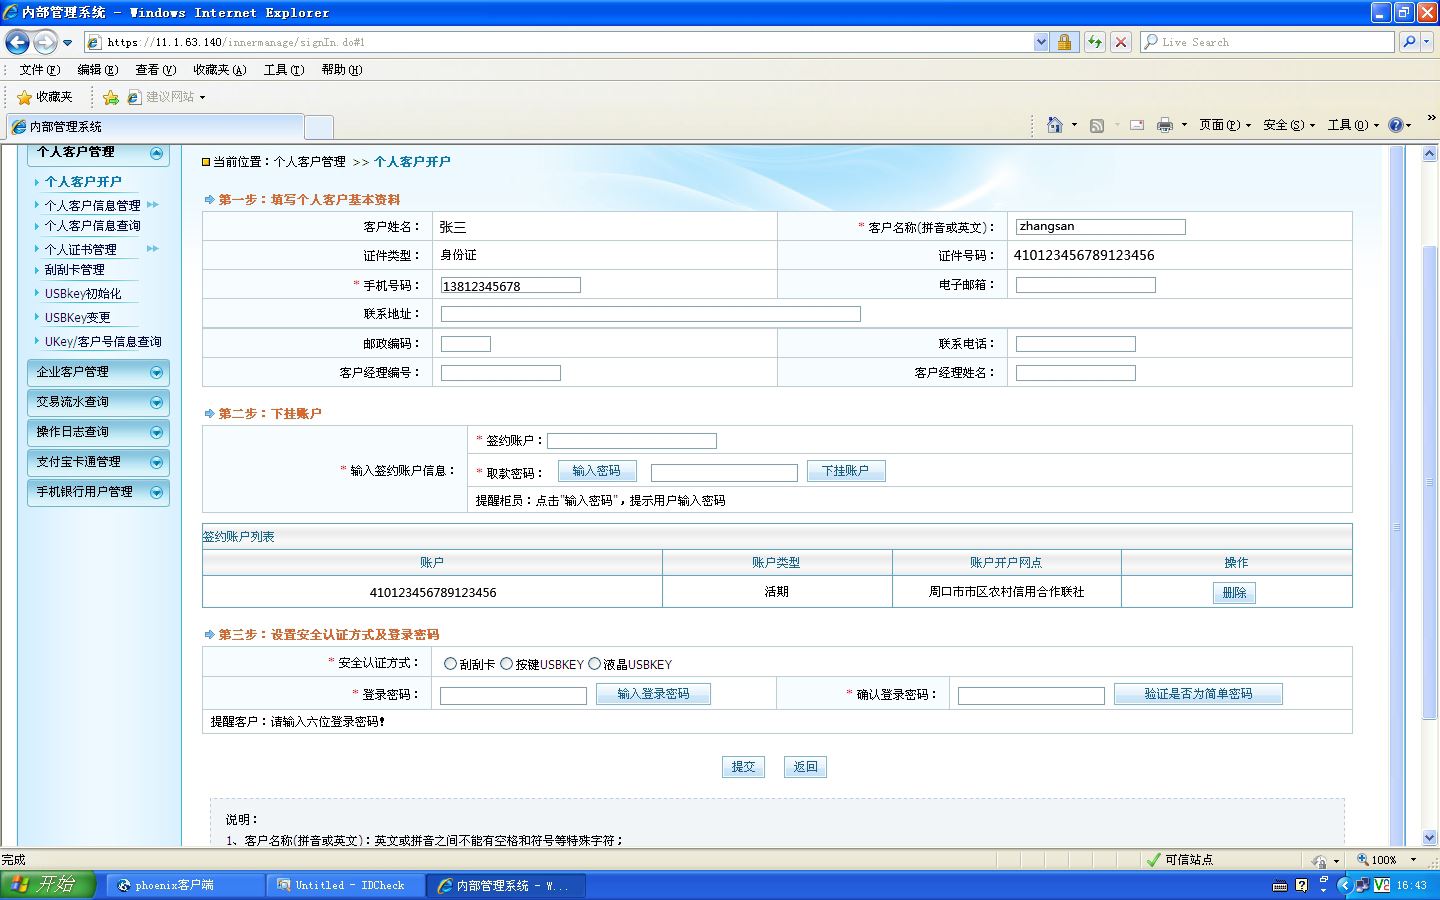Select the 按键USBKEY radio option
Screen dimensions: 1440x900
point(506,664)
